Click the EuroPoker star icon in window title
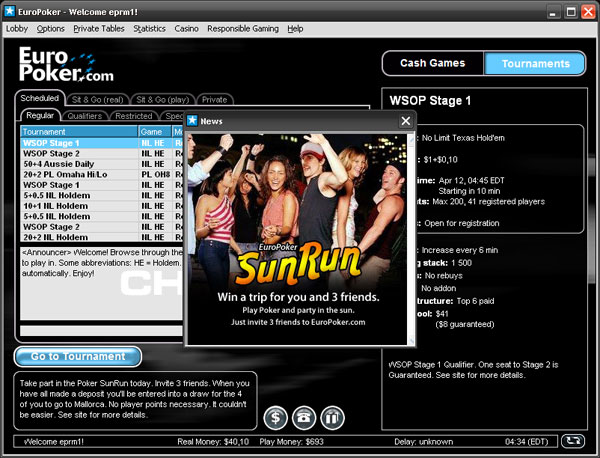Viewport: 600px width, 458px height. [x=10, y=11]
